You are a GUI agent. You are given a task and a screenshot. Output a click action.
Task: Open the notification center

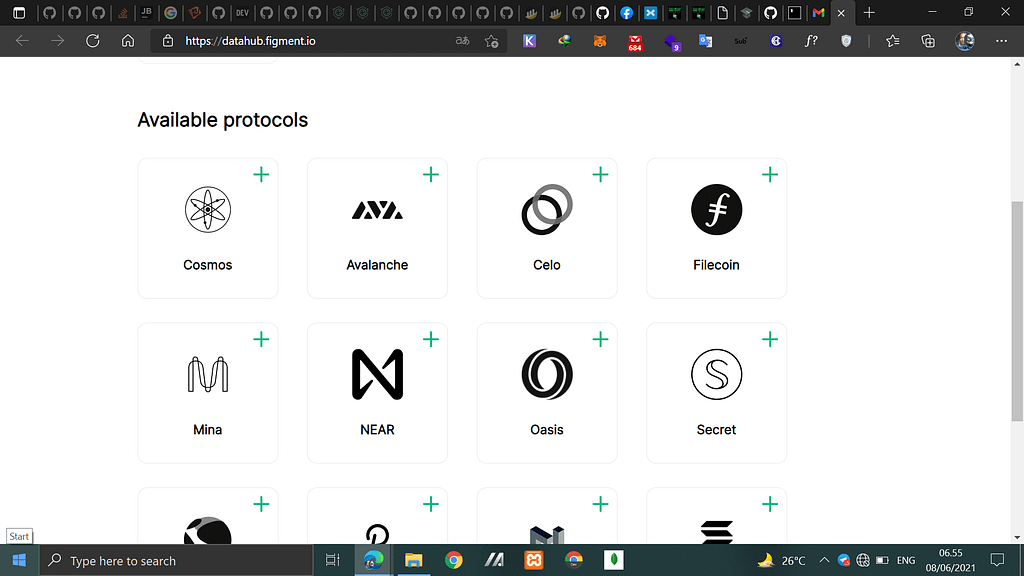click(x=997, y=560)
